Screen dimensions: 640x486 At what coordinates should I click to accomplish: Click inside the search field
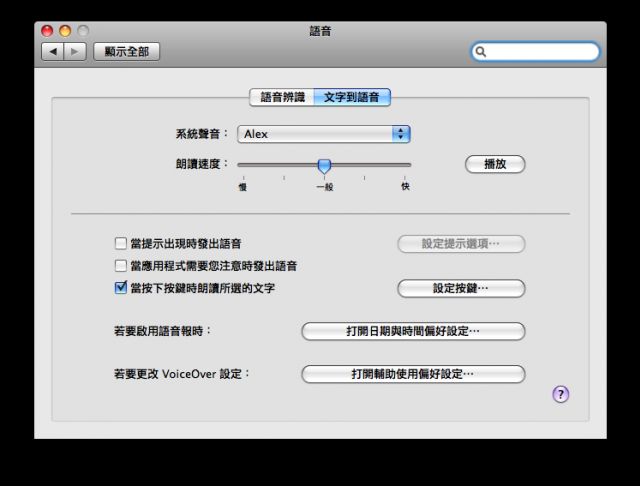coord(535,52)
